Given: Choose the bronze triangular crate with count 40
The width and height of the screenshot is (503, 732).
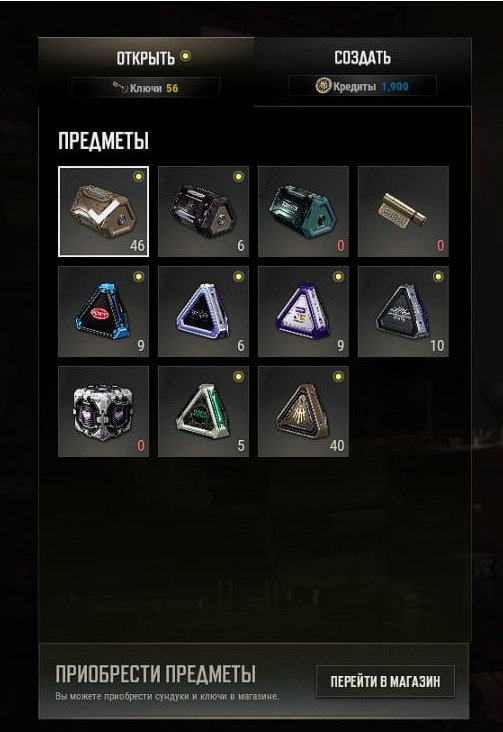Looking at the screenshot, I should coord(303,411).
